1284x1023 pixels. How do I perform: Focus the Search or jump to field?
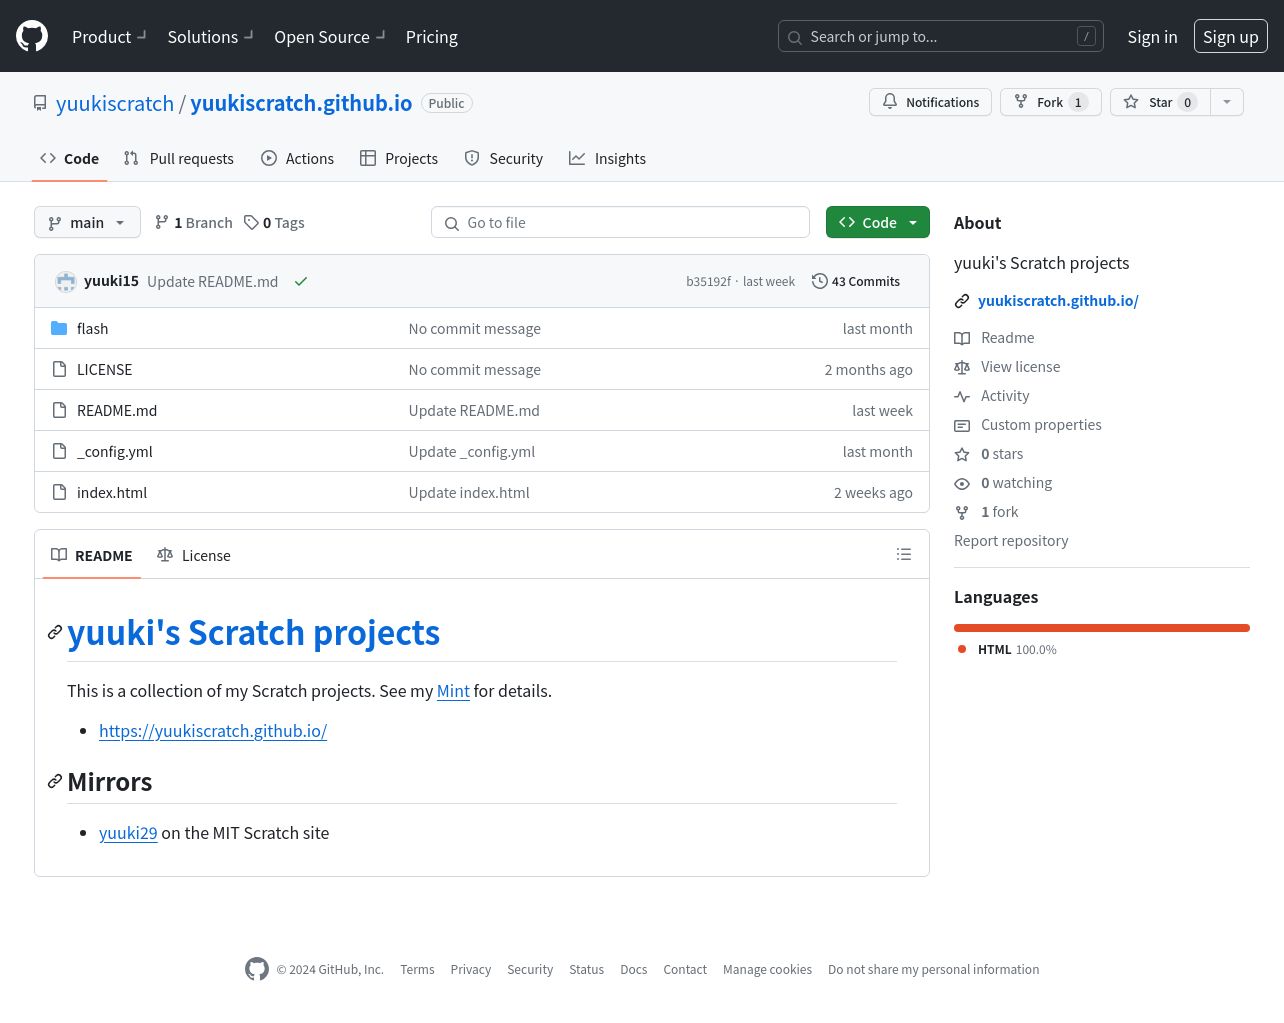(941, 37)
